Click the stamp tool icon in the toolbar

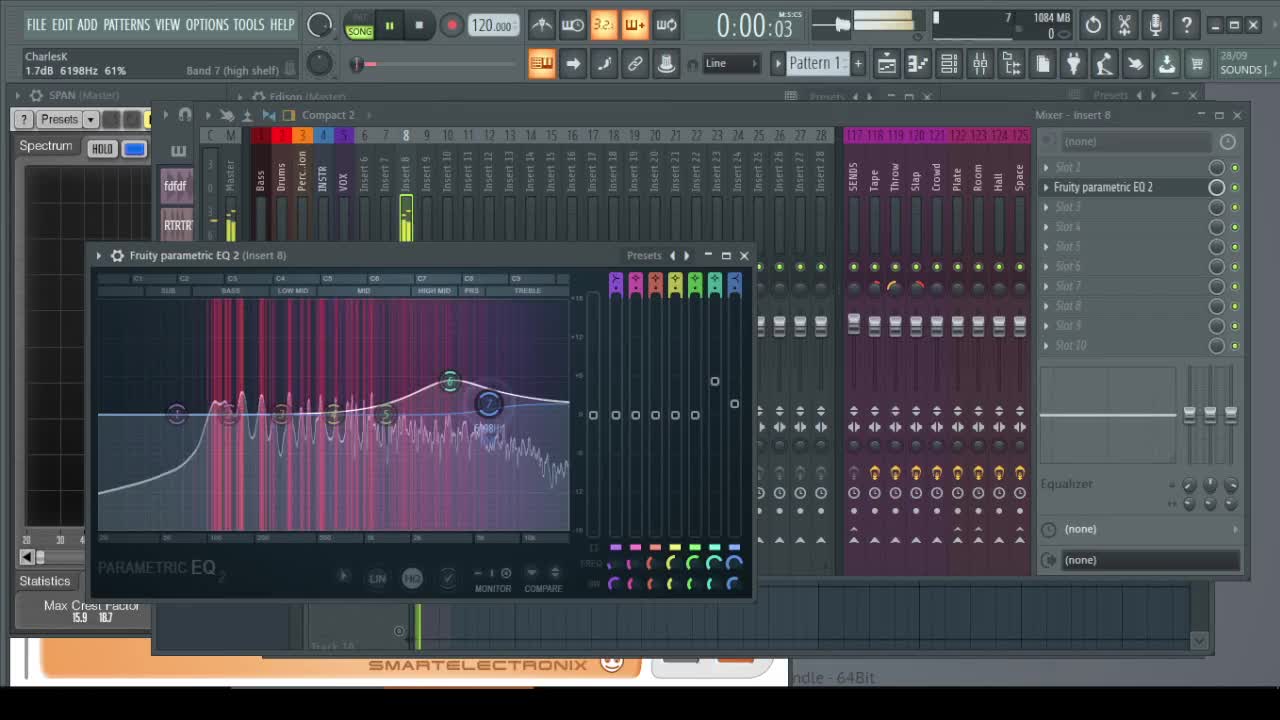click(666, 65)
